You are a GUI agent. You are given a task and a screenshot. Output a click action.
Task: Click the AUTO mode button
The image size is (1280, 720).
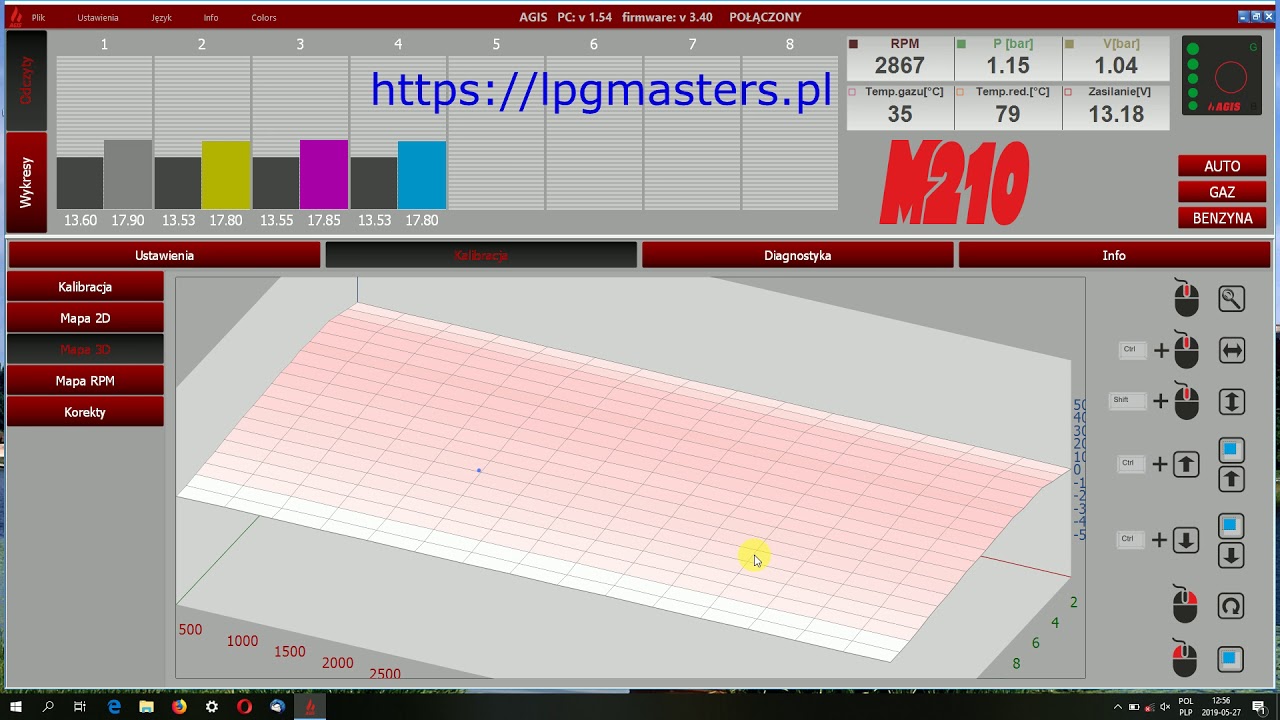pos(1222,166)
